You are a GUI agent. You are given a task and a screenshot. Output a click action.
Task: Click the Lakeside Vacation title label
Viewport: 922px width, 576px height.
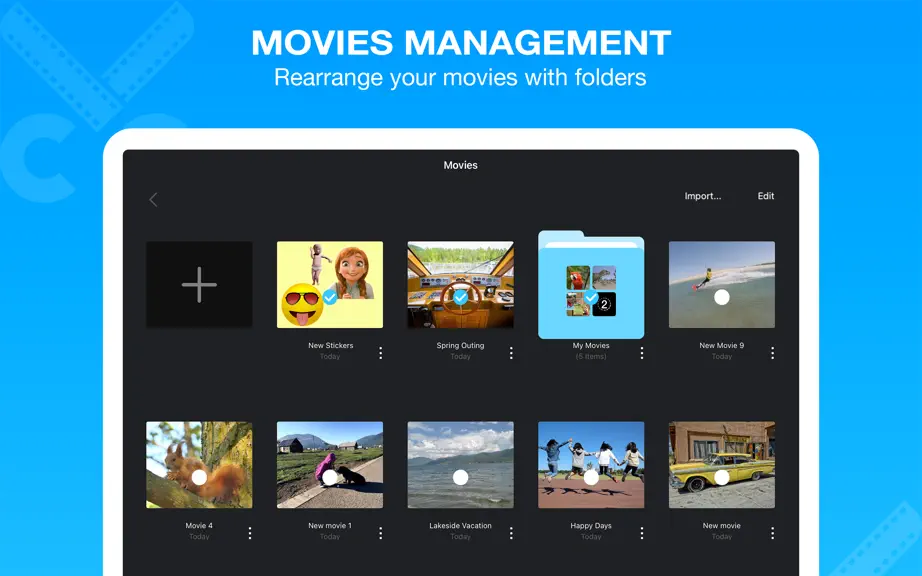460,525
